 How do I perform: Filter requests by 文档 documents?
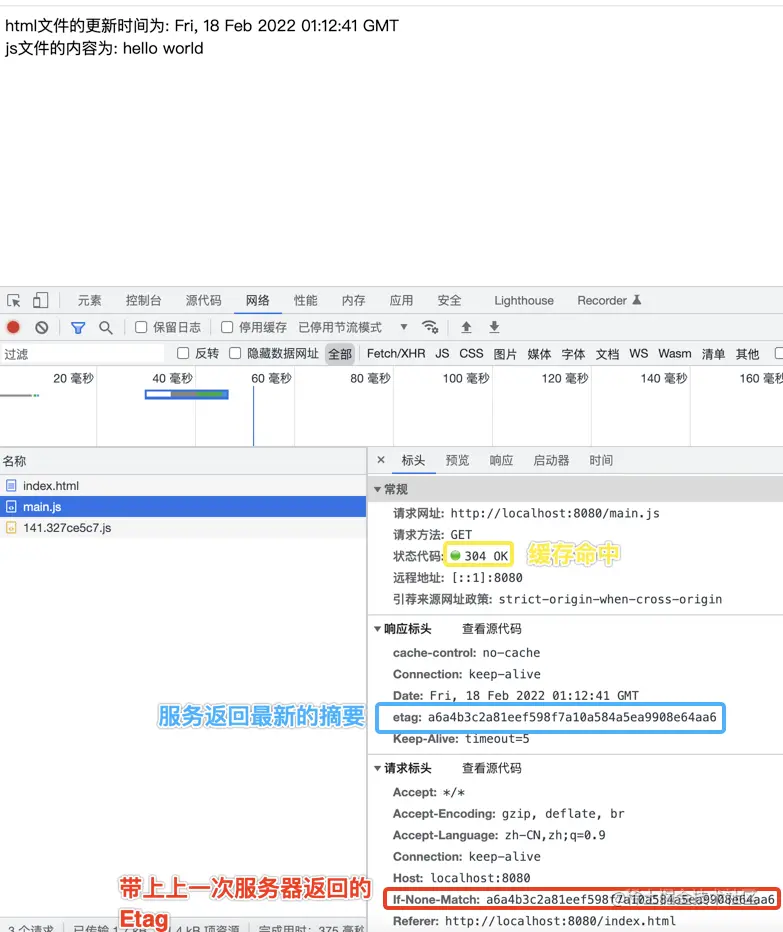click(608, 354)
